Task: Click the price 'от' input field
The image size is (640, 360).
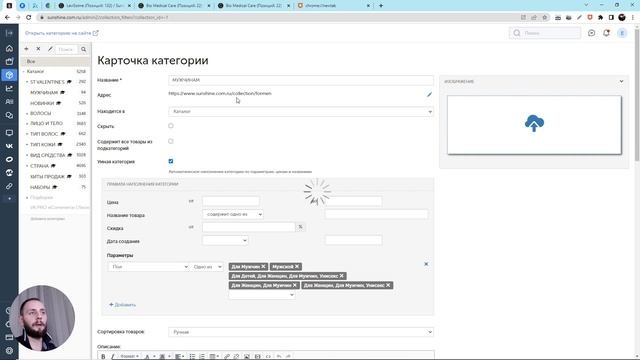Action: click(231, 201)
